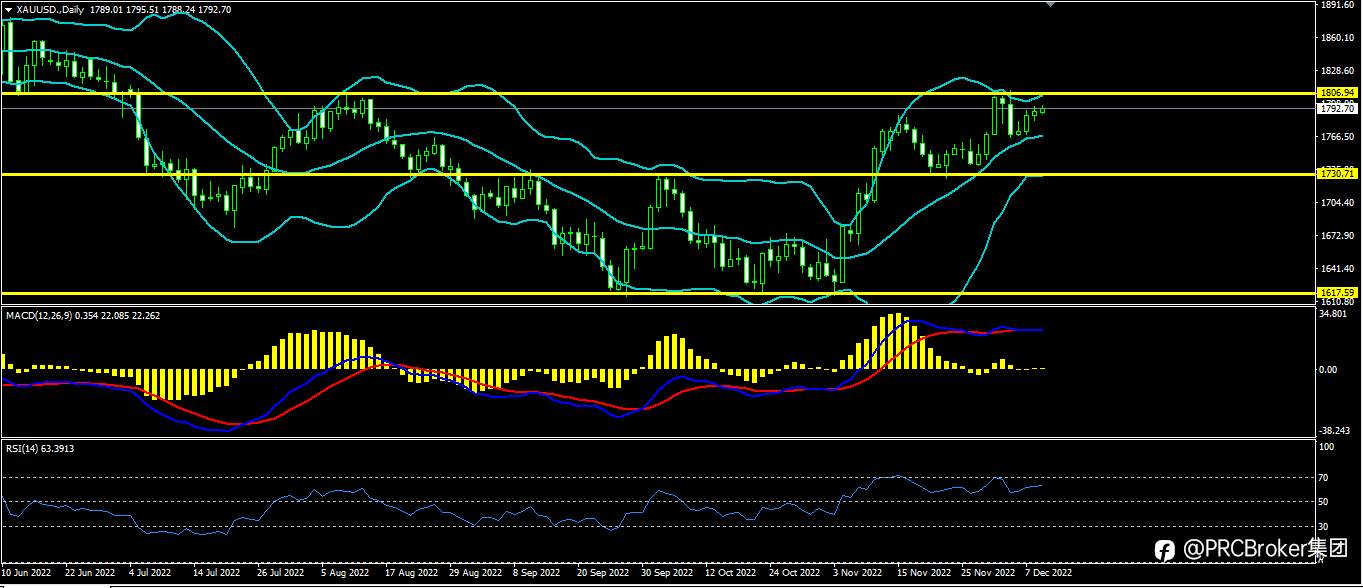Click the MACD scale value -38.243

point(1337,431)
